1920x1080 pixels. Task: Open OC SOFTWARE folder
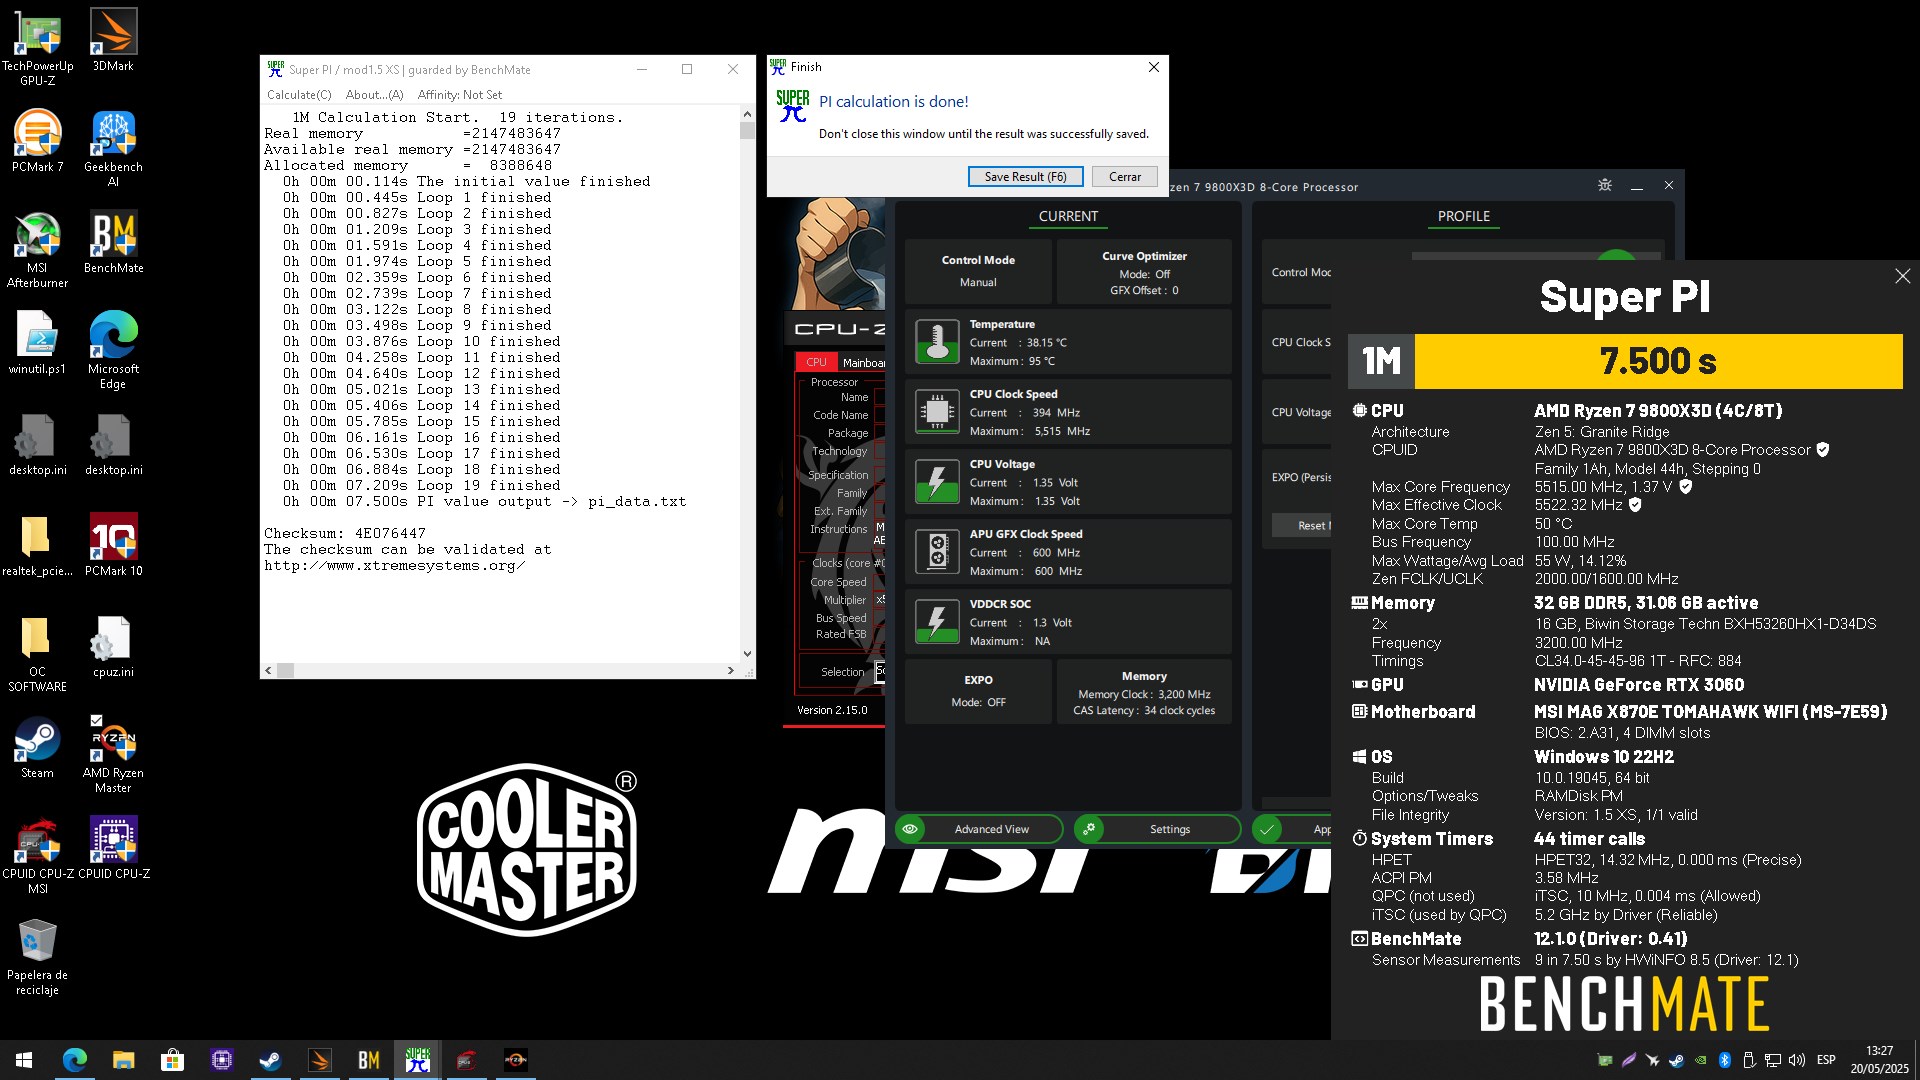coord(37,653)
